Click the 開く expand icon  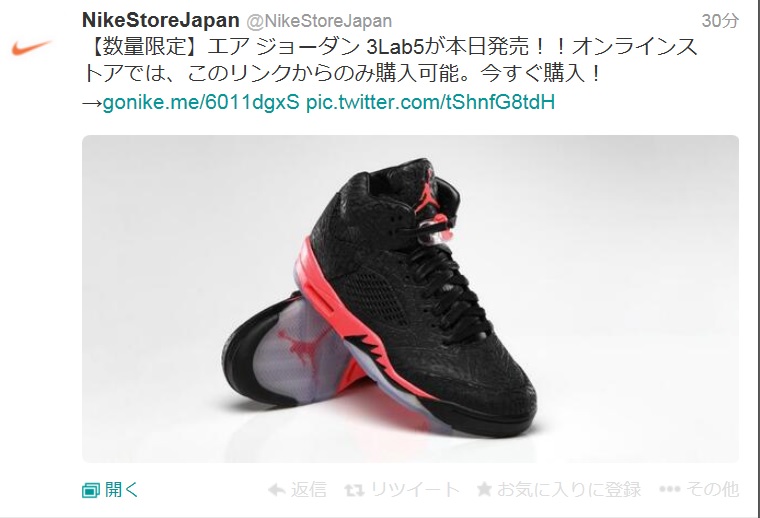pos(91,490)
